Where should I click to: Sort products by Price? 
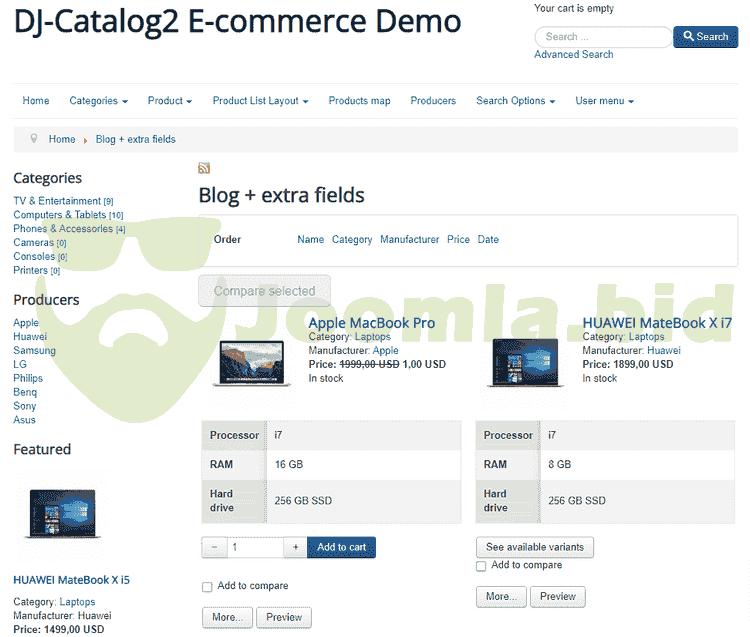point(458,240)
